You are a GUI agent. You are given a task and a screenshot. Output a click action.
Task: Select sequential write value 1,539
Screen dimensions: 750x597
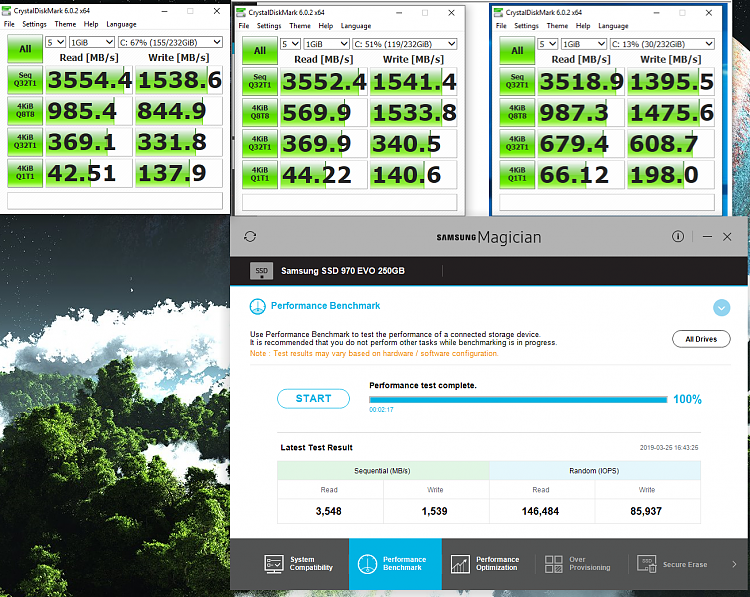coord(434,511)
